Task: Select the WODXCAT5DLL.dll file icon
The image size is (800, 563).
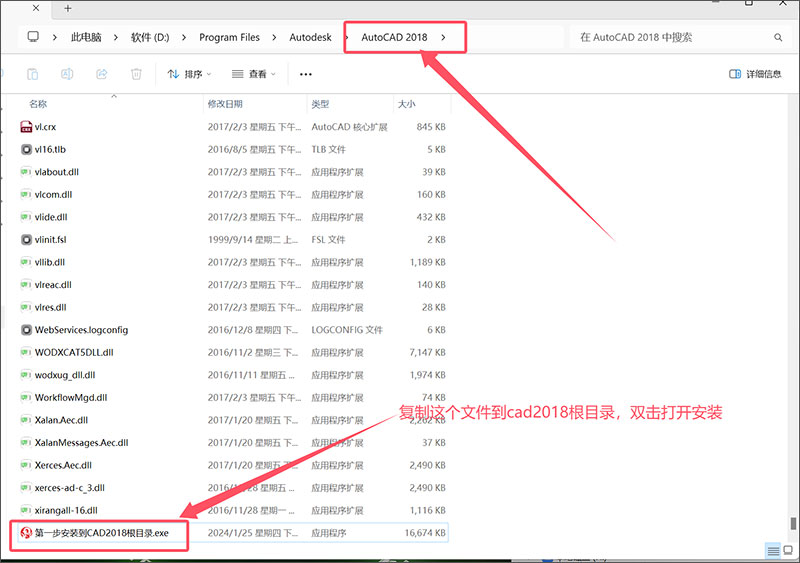Action: (x=26, y=352)
